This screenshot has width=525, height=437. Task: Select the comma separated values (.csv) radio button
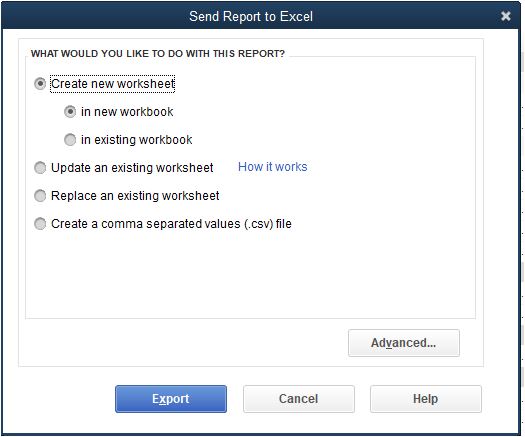pos(40,224)
